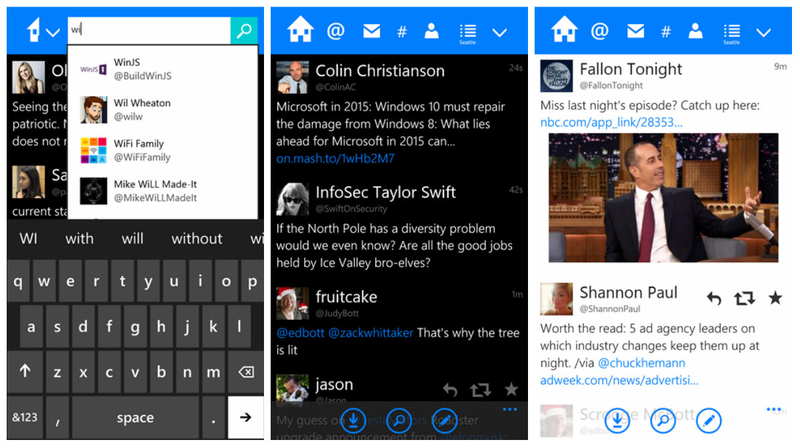Retweet Shannon Paul's tweet
Screen dimensions: 800x448
point(744,298)
